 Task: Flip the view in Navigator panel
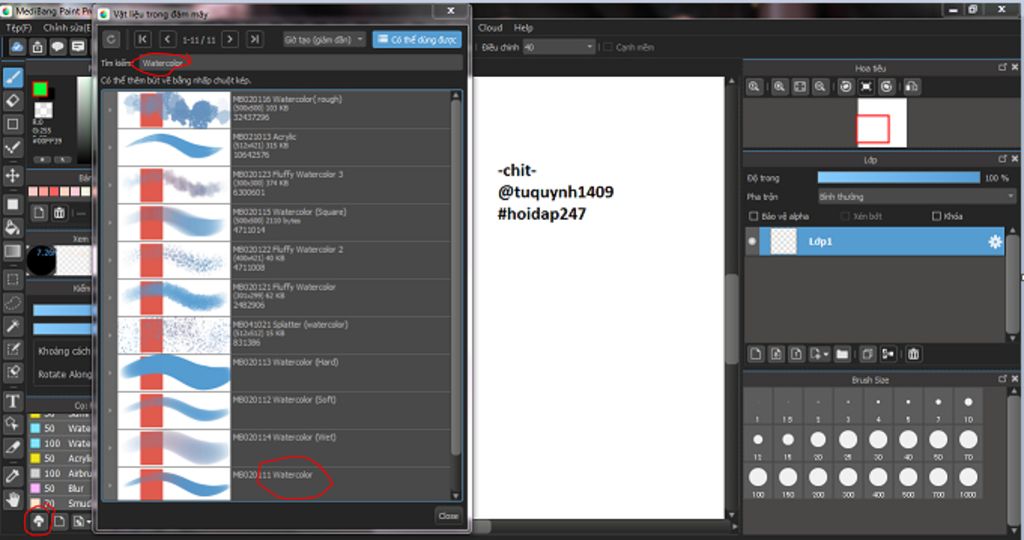[912, 87]
